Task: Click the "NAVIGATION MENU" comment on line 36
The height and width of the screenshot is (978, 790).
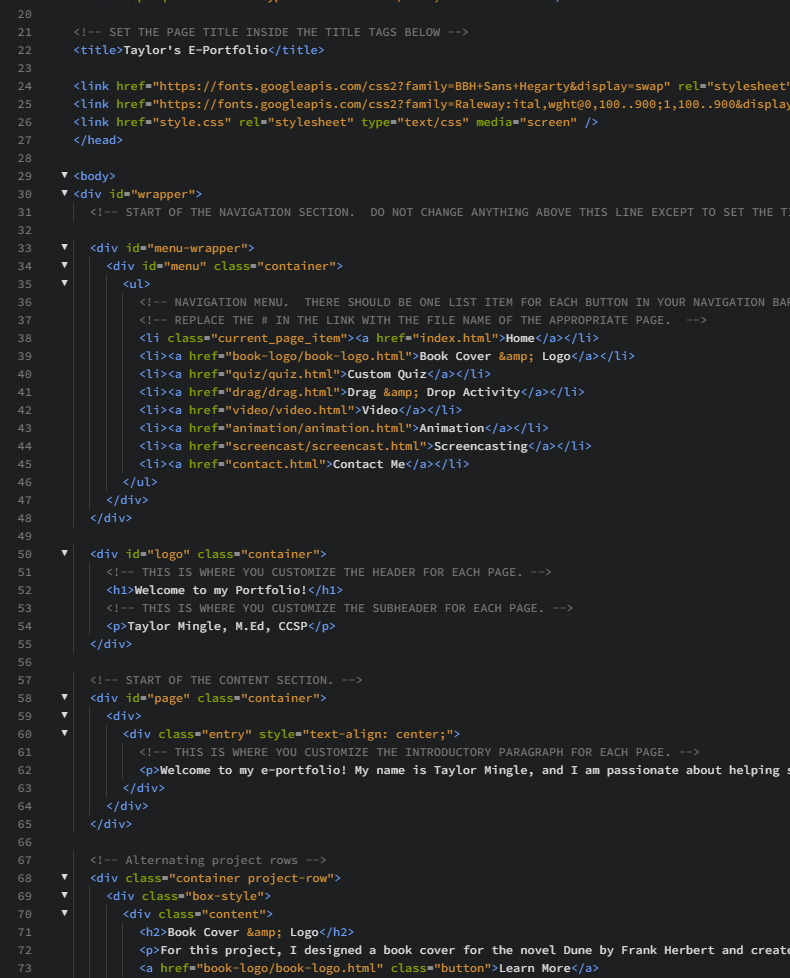Action: point(465,303)
